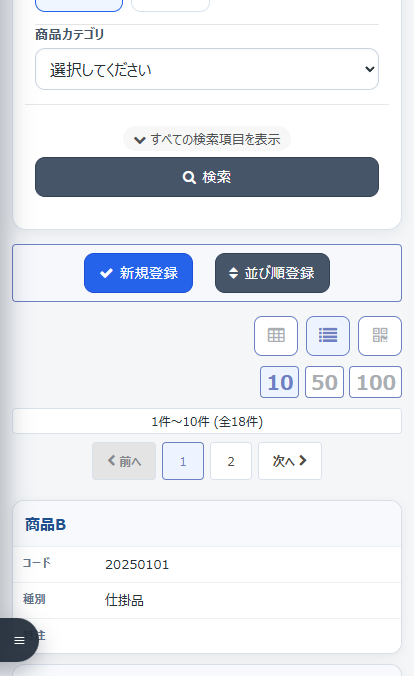Go to page 2
The image size is (414, 676).
pyautogui.click(x=231, y=461)
